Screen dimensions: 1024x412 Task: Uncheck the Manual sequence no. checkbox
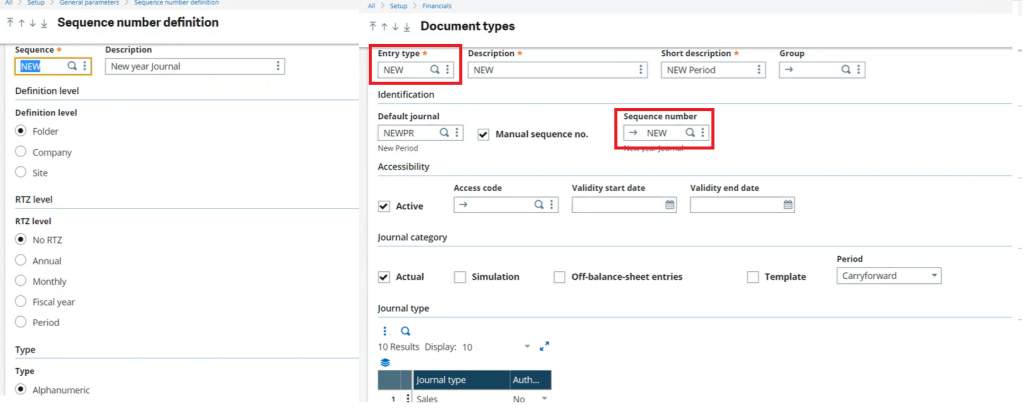point(483,134)
